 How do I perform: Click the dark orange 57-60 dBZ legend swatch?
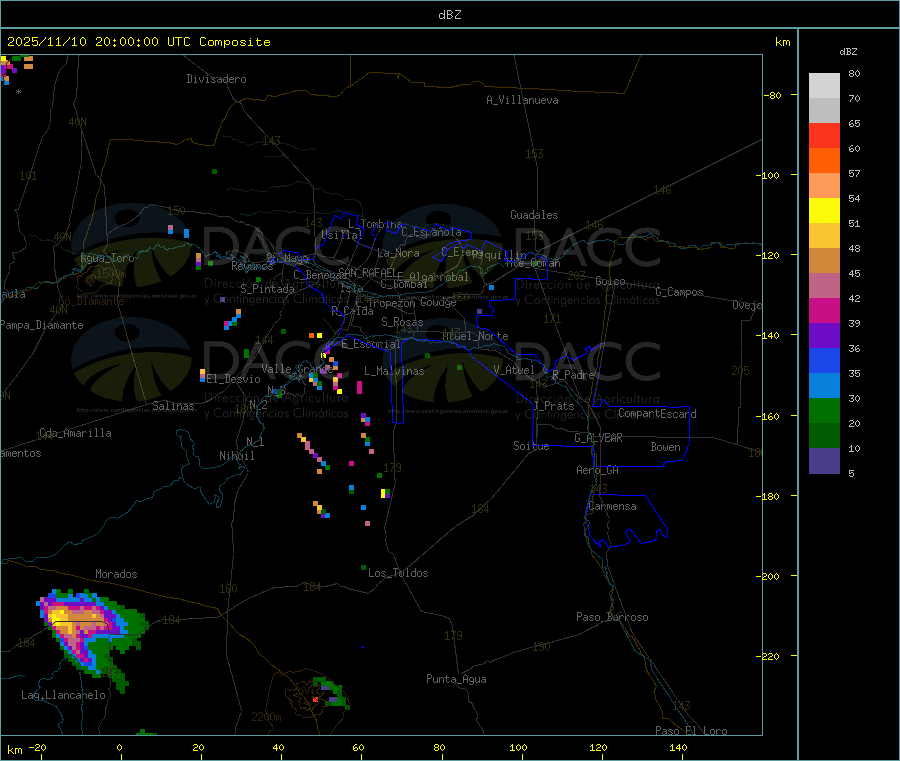tap(824, 161)
